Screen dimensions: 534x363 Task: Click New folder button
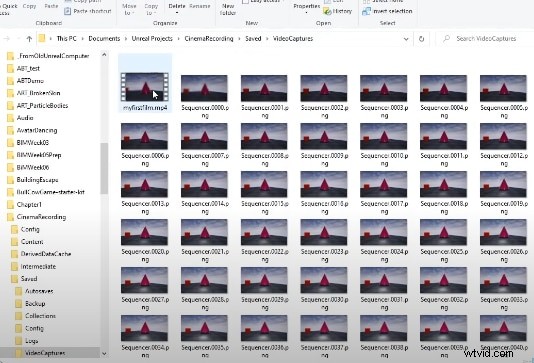click(x=228, y=9)
